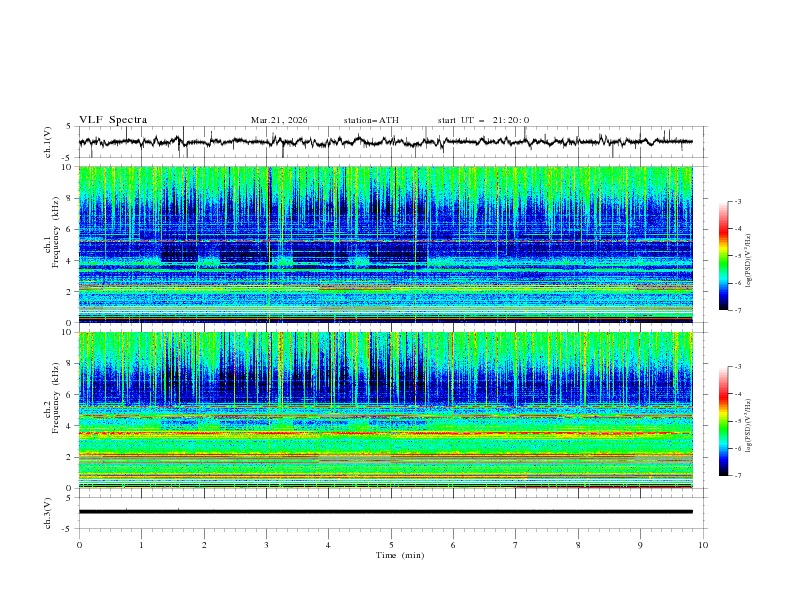
Task: Select the ch.1 "Frequency (kHz)" axis label
Action: click(x=56, y=231)
